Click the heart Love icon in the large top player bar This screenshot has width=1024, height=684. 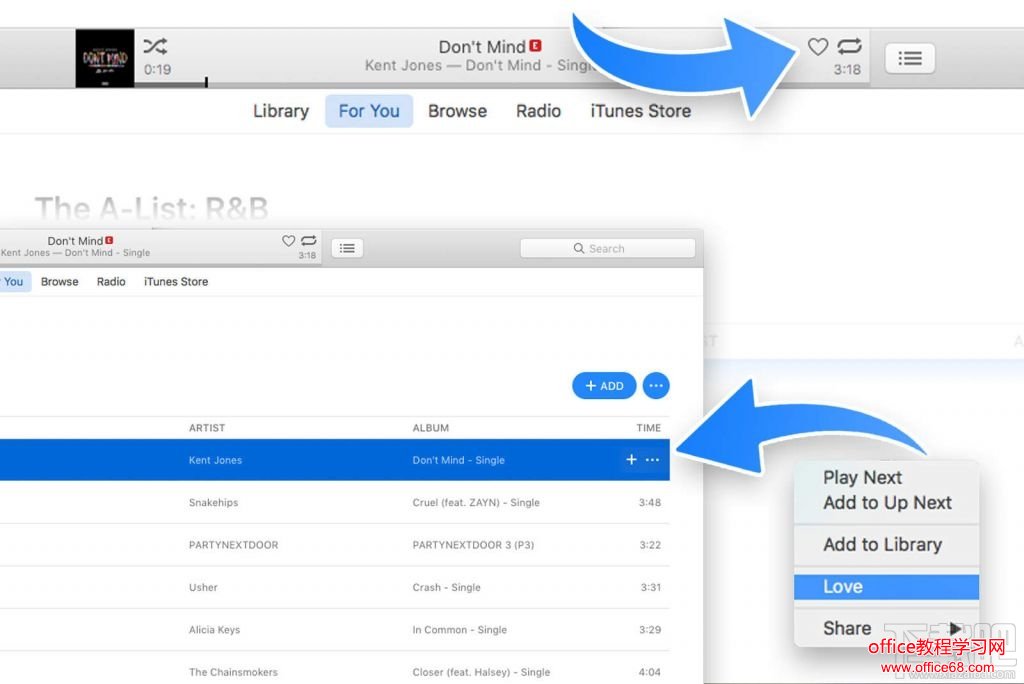818,46
